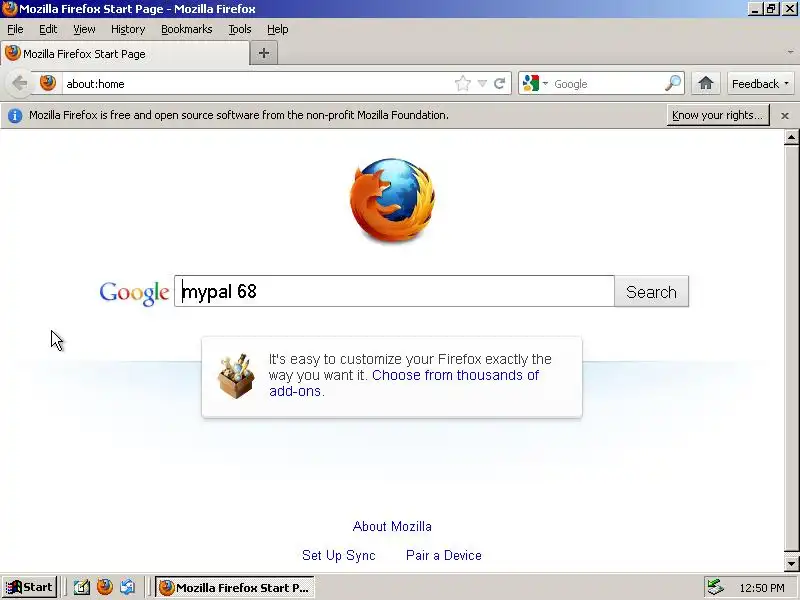Image resolution: width=800 pixels, height=600 pixels.
Task: Open the Bookmarks menu
Action: click(x=187, y=29)
